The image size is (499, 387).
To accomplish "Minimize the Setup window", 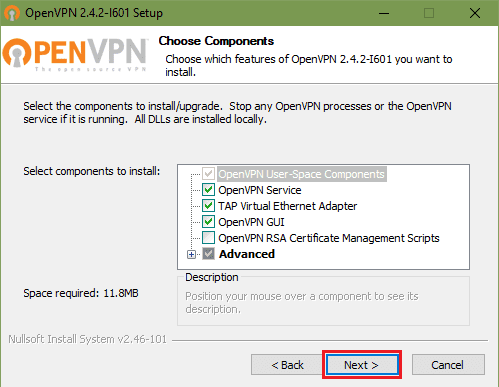I will [384, 13].
